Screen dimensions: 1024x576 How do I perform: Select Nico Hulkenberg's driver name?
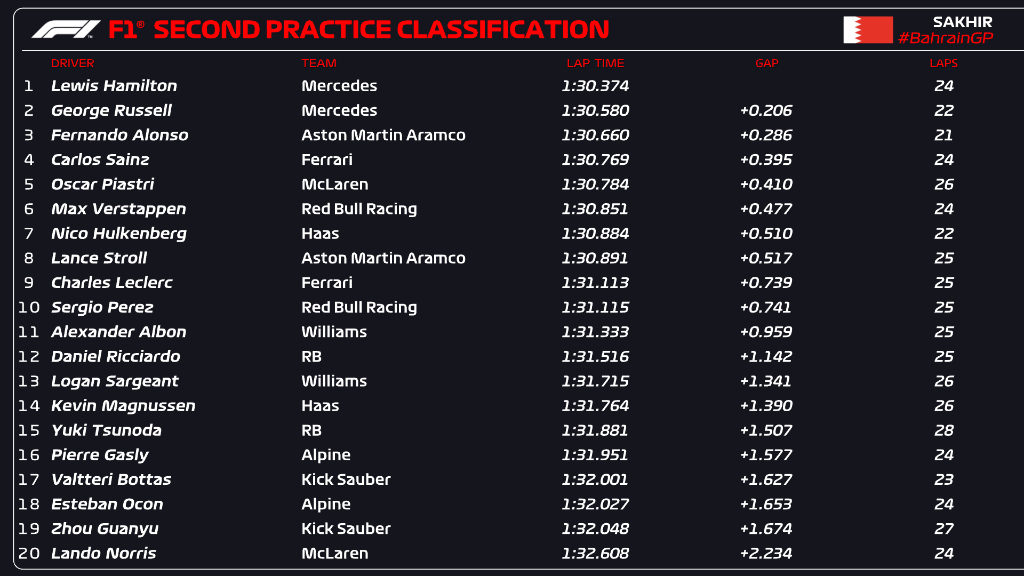coord(119,233)
